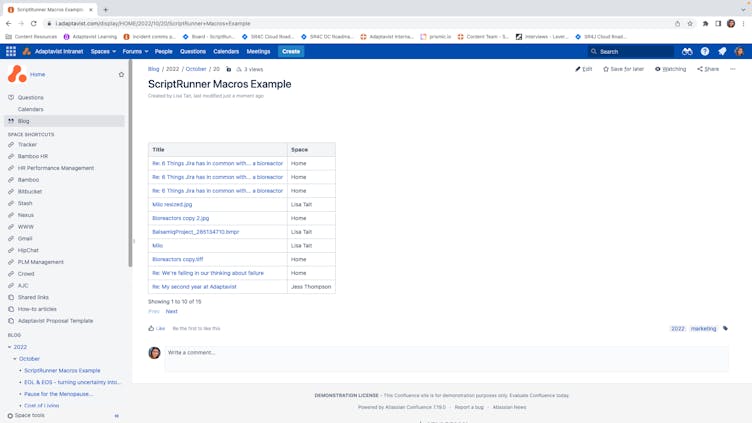Open Re: We're failing in our thinking link
Viewport: 752px width, 423px height.
pos(208,273)
